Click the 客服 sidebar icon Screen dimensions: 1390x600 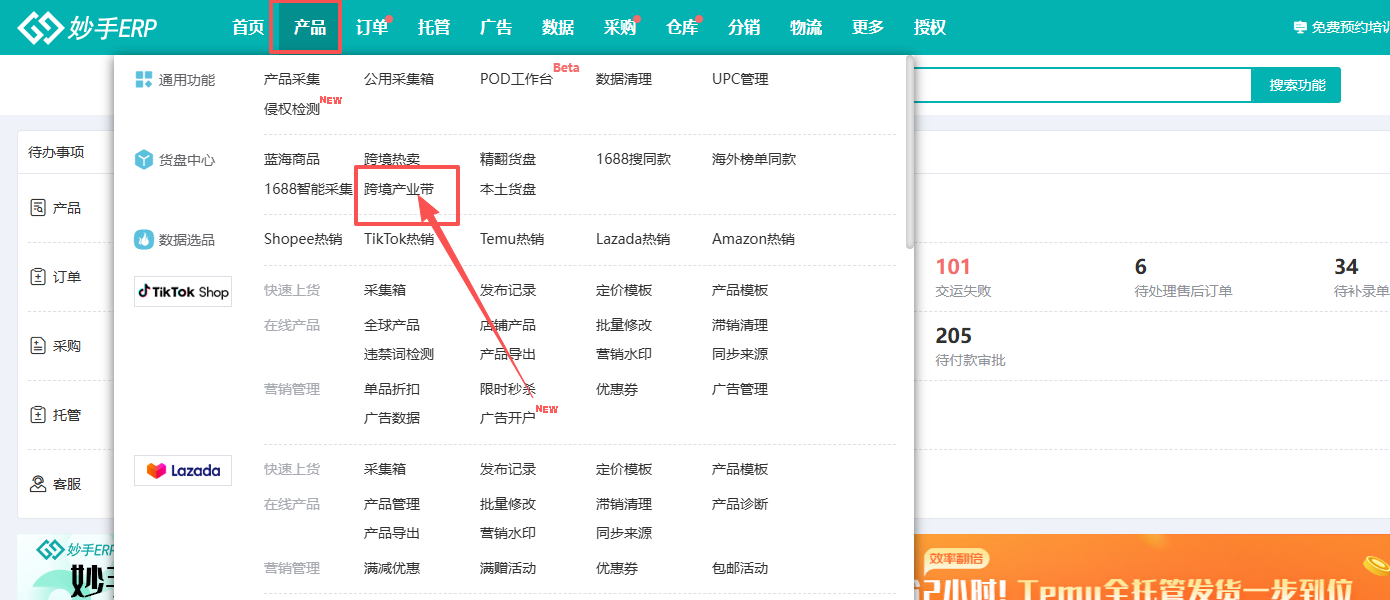tap(38, 484)
